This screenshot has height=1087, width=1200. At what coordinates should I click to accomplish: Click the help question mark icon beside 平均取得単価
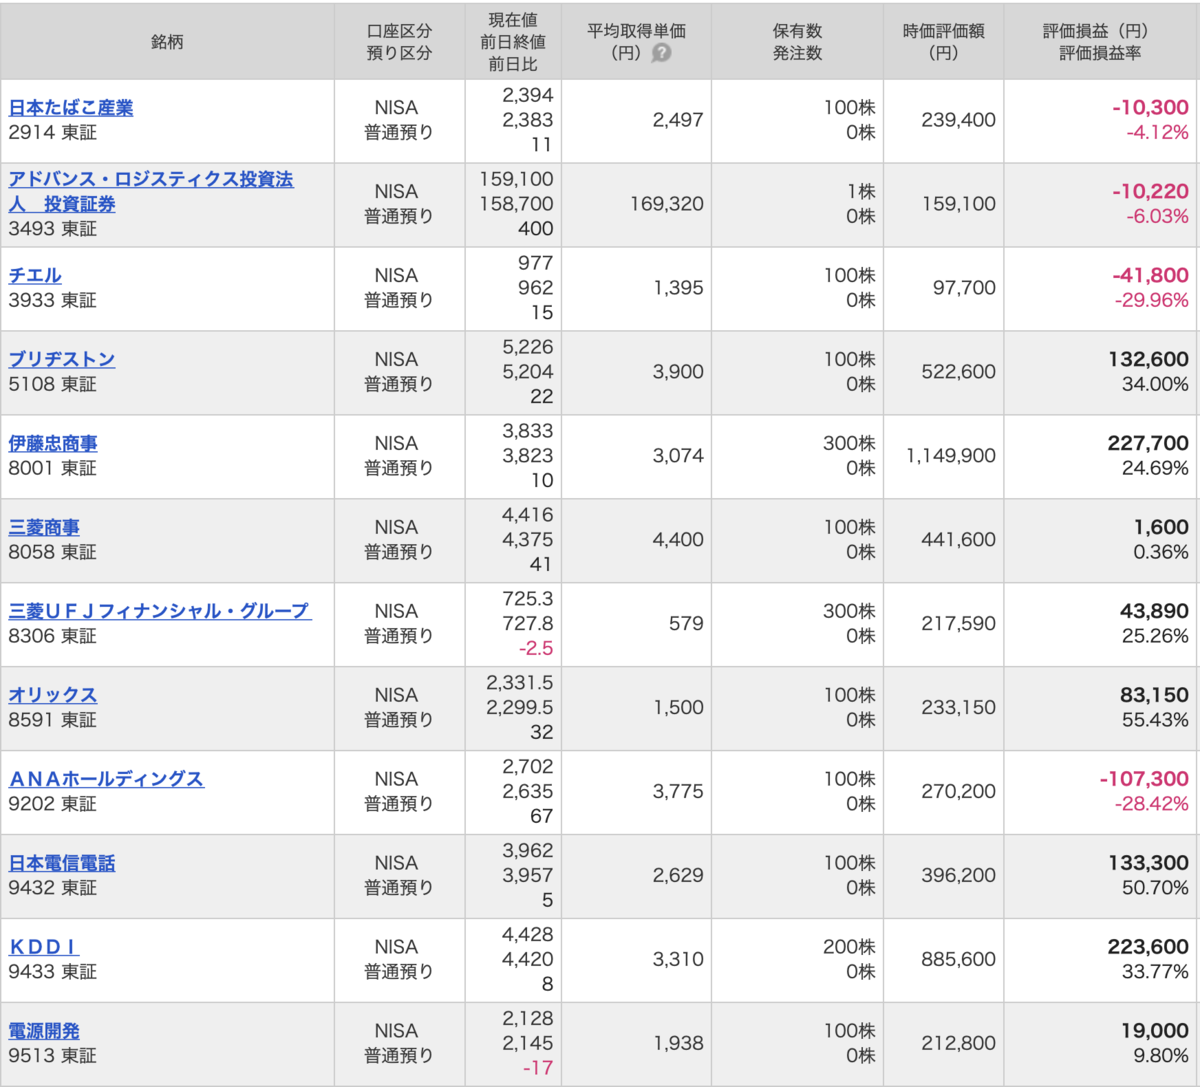pyautogui.click(x=662, y=54)
